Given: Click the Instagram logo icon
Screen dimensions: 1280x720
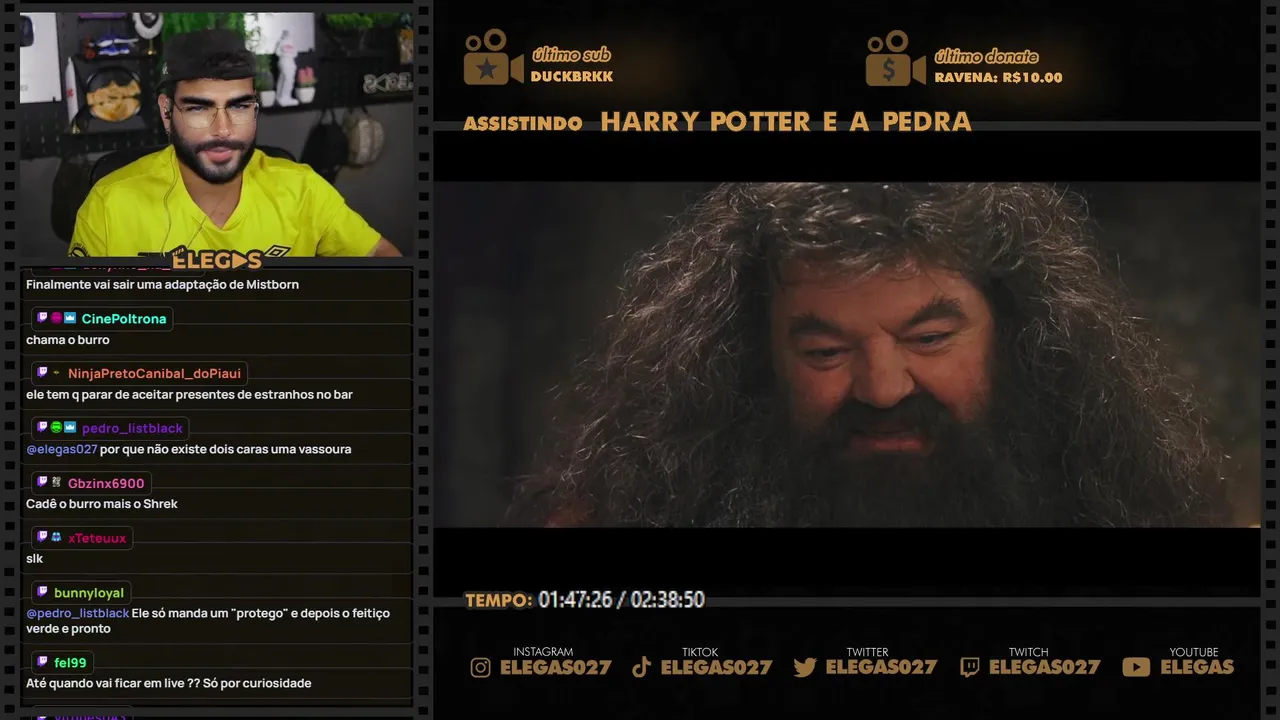Looking at the screenshot, I should pyautogui.click(x=481, y=667).
